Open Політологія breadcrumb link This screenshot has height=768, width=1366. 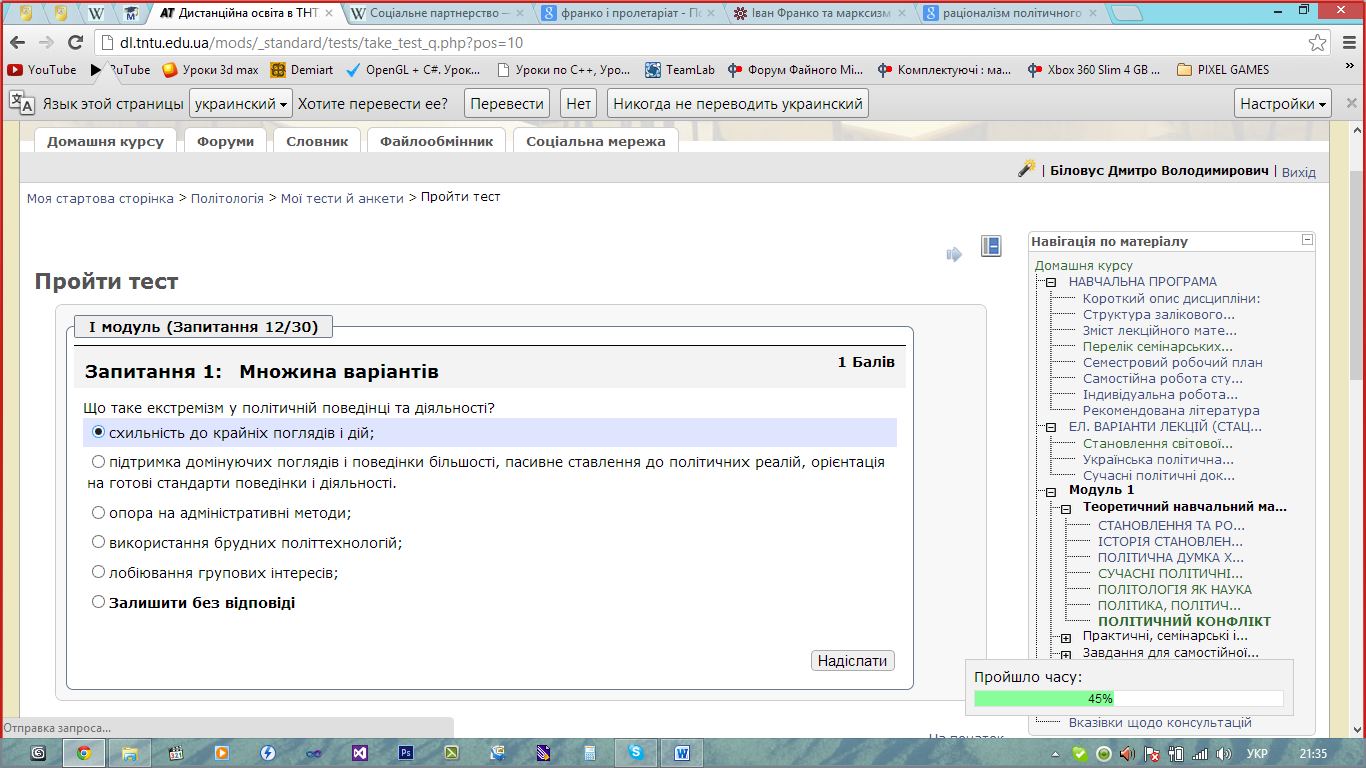click(227, 198)
